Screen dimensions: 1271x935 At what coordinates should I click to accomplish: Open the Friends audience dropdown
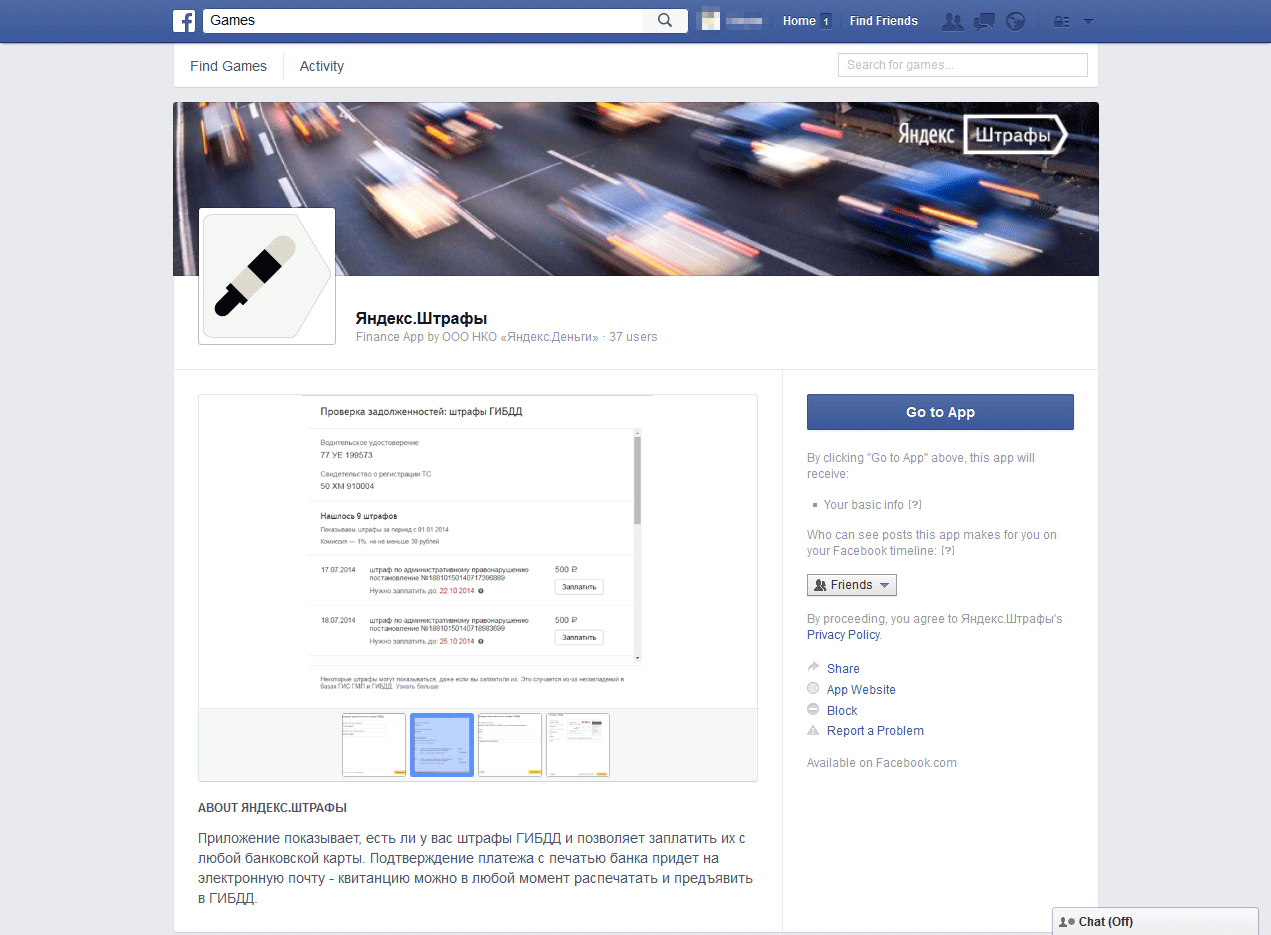coord(852,585)
